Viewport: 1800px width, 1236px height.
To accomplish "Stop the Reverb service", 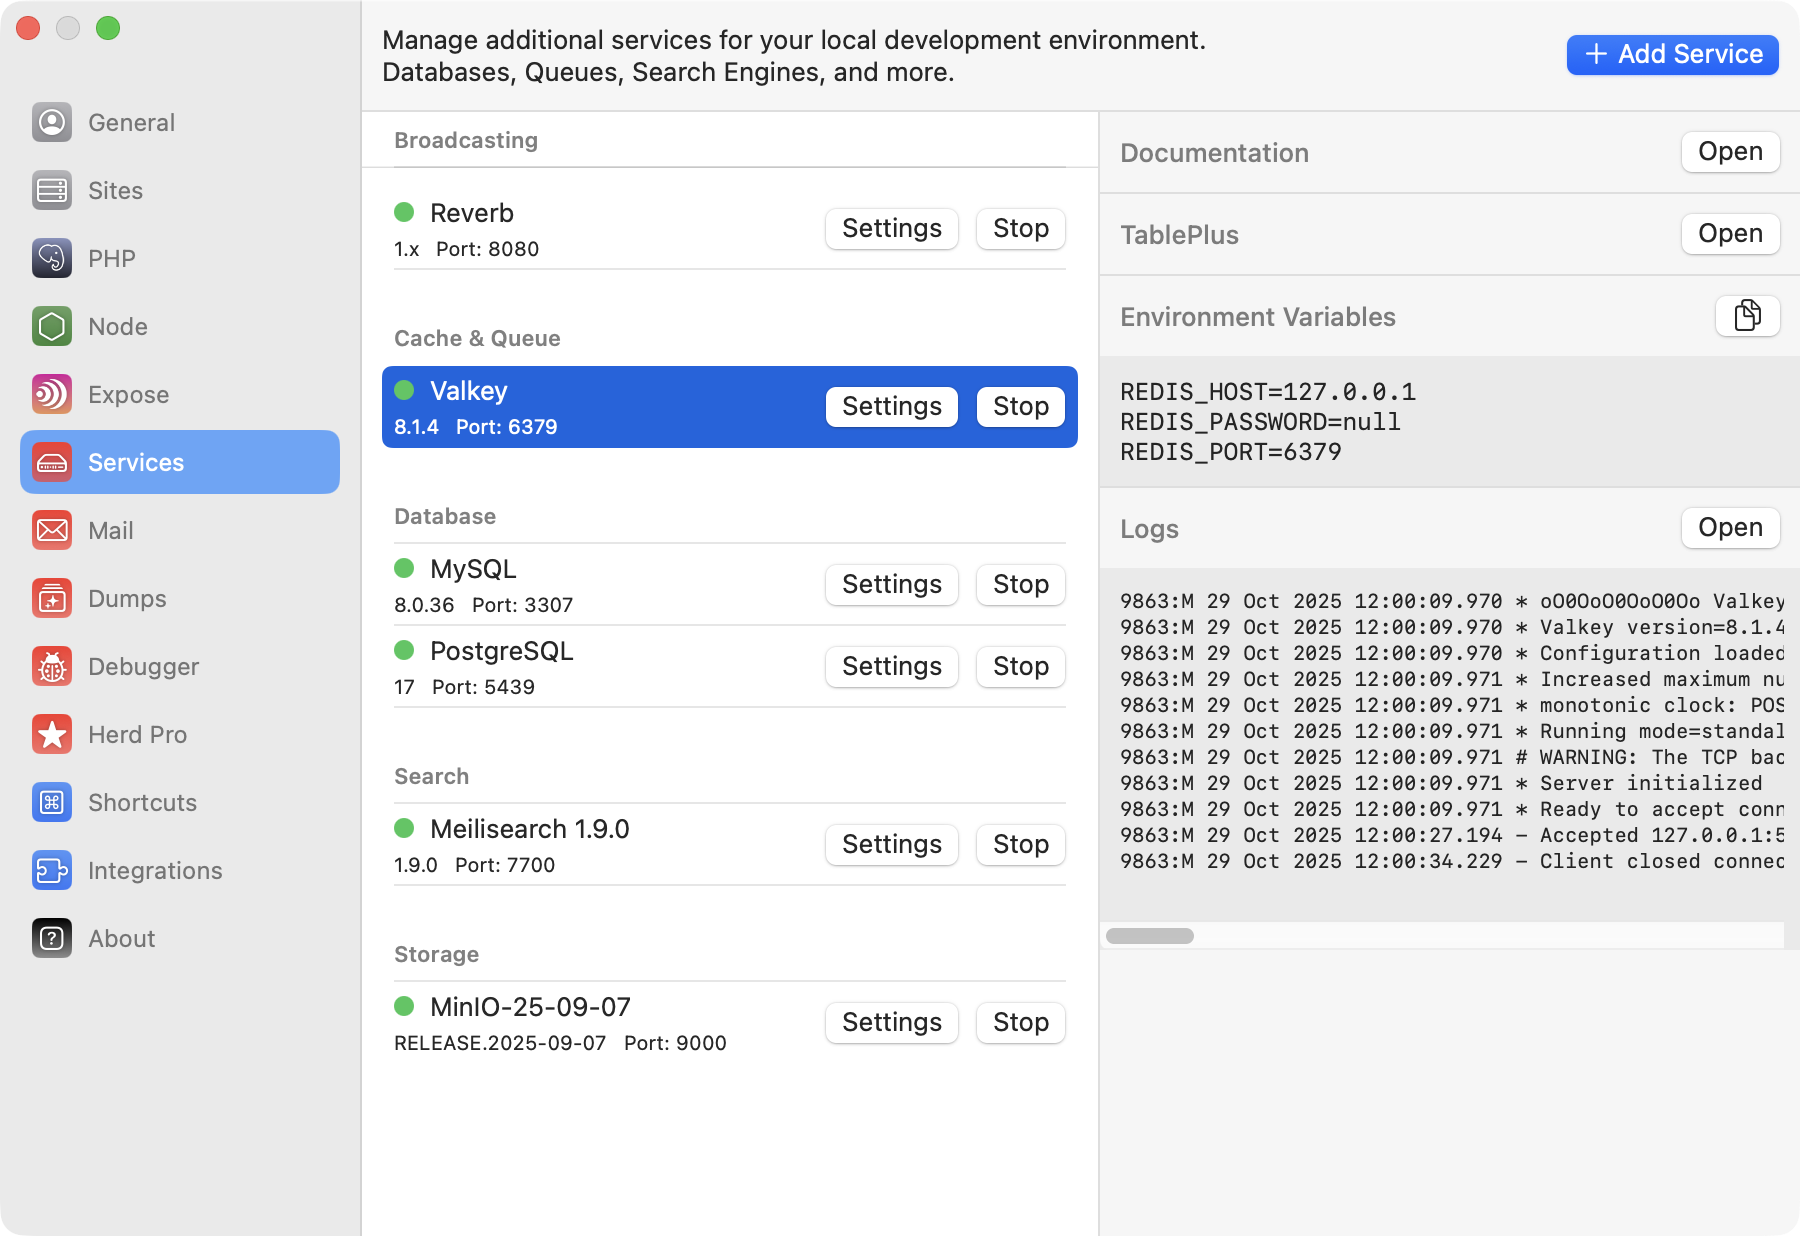I will coord(1021,228).
